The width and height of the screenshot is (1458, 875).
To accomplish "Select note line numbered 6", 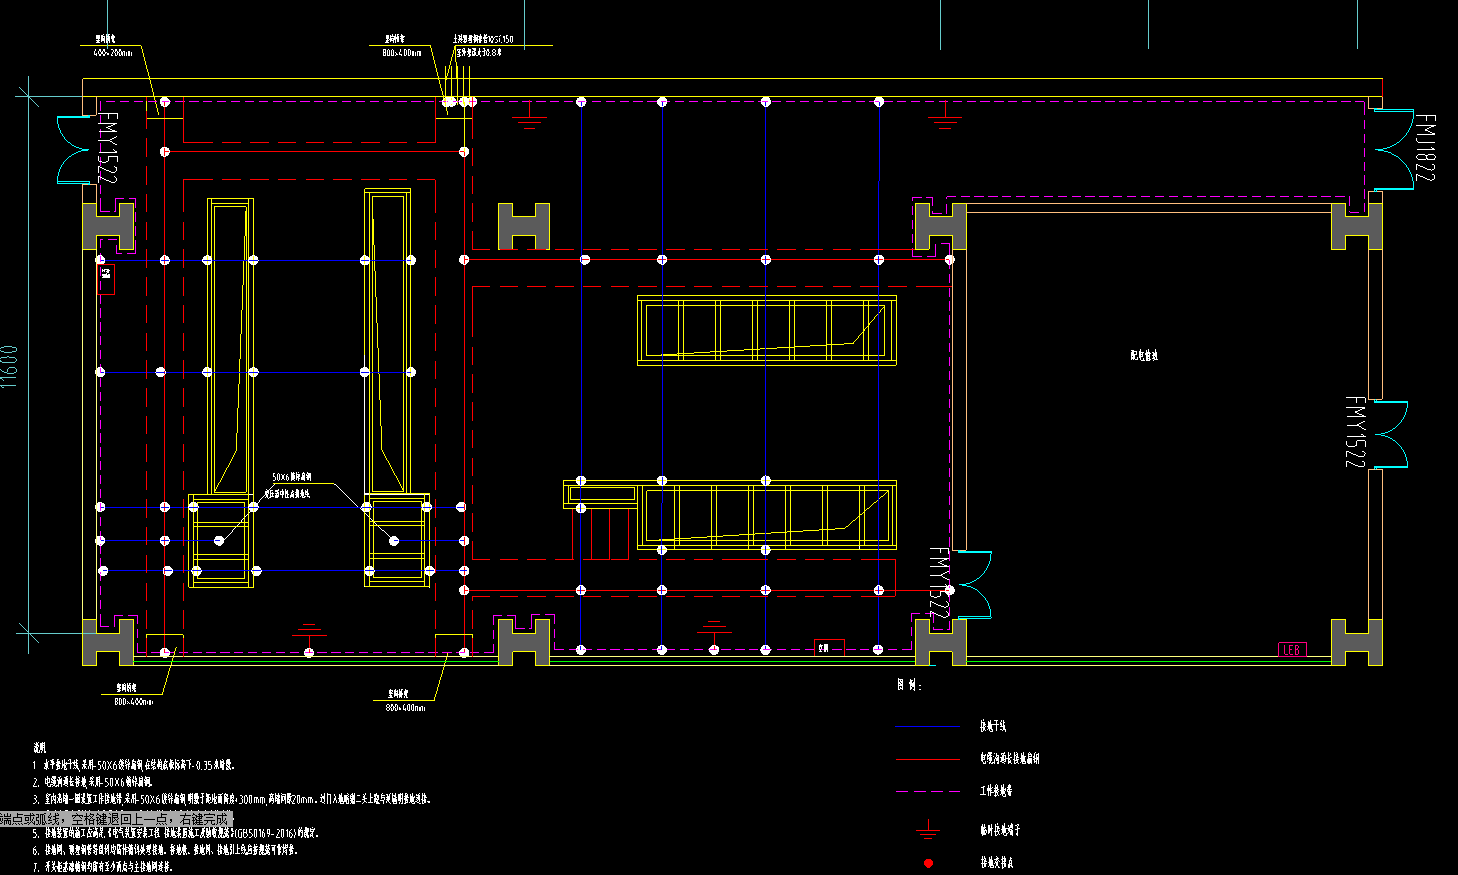I will click(165, 850).
